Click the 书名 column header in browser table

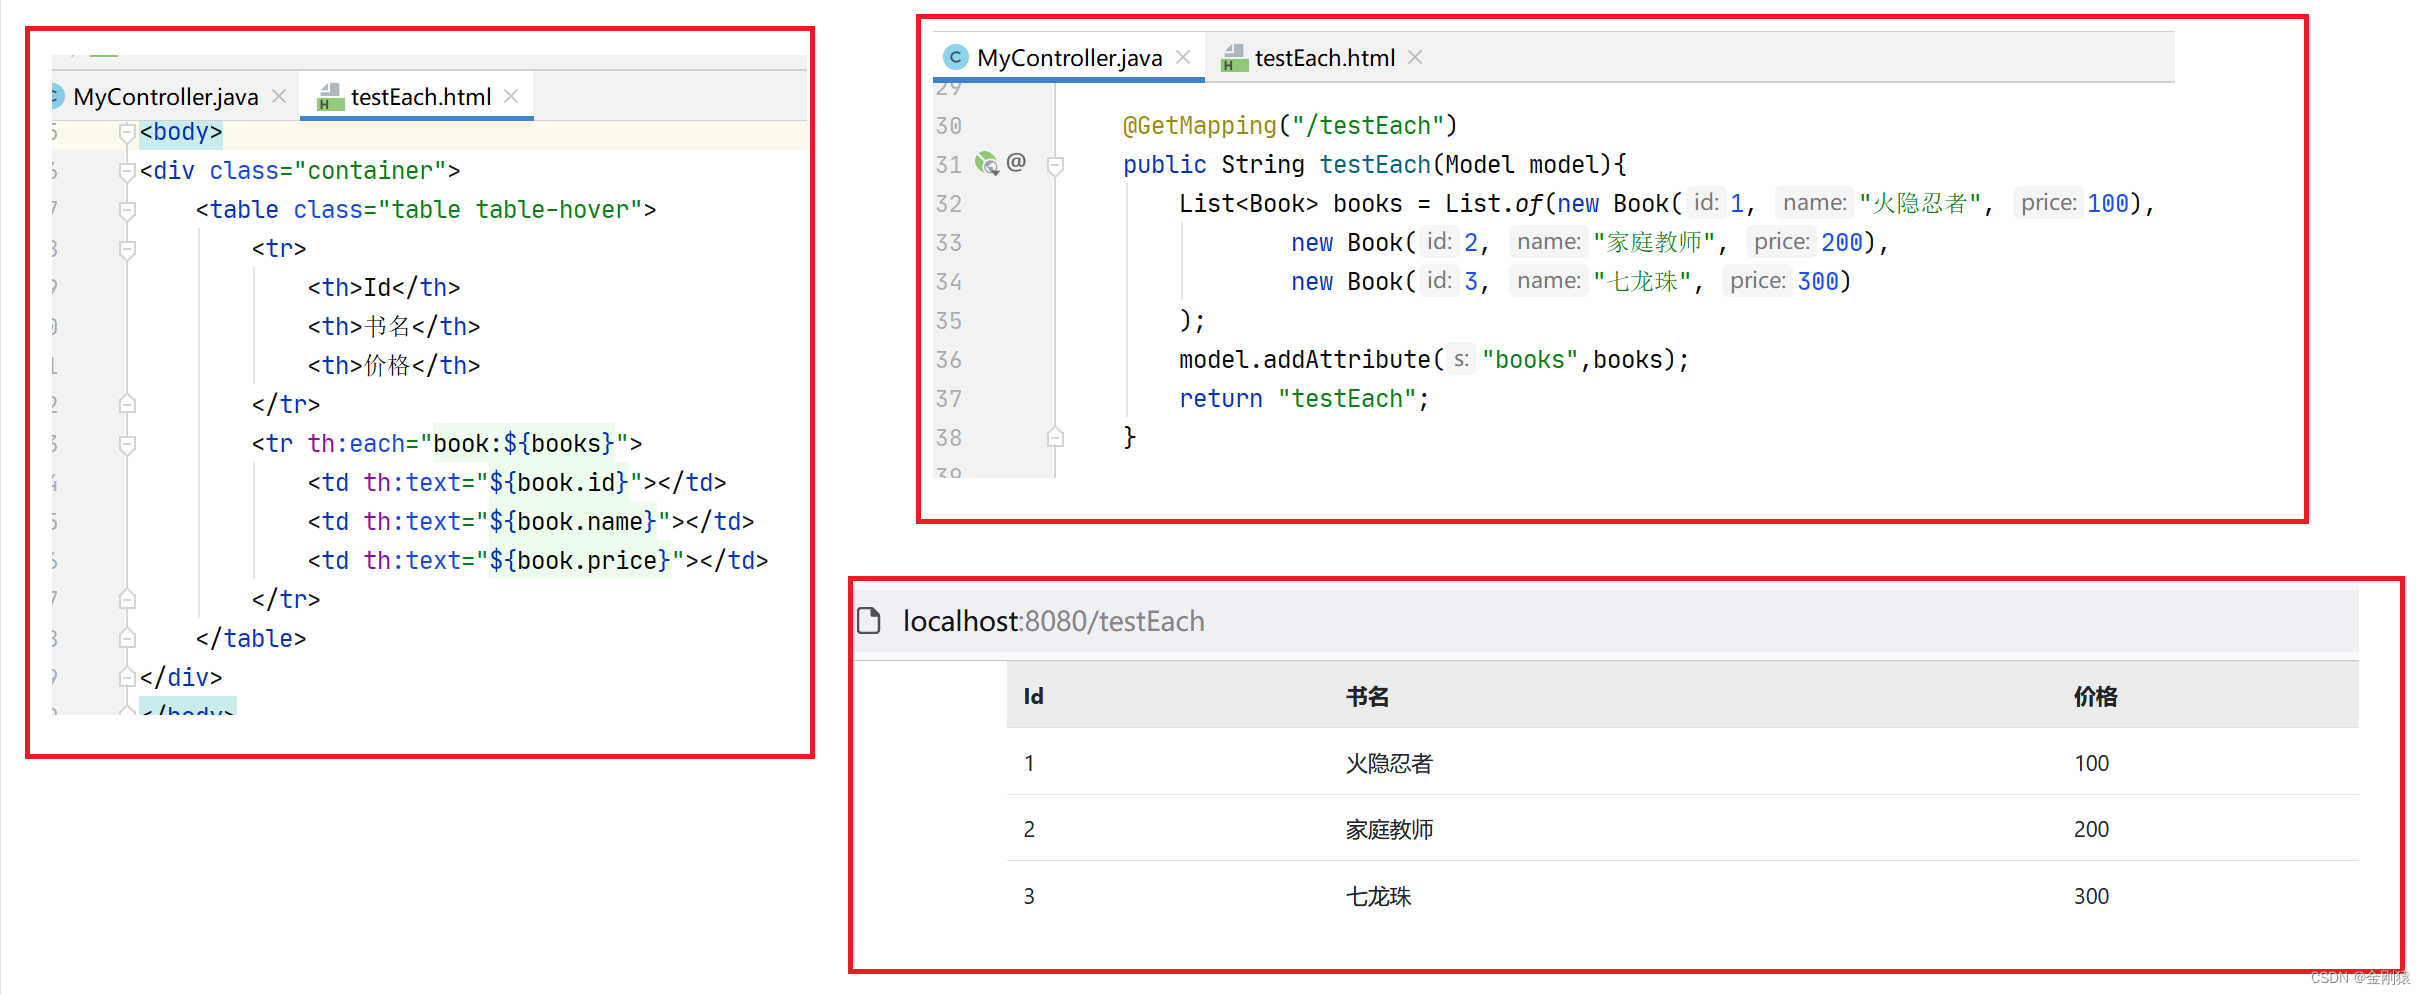(1367, 696)
